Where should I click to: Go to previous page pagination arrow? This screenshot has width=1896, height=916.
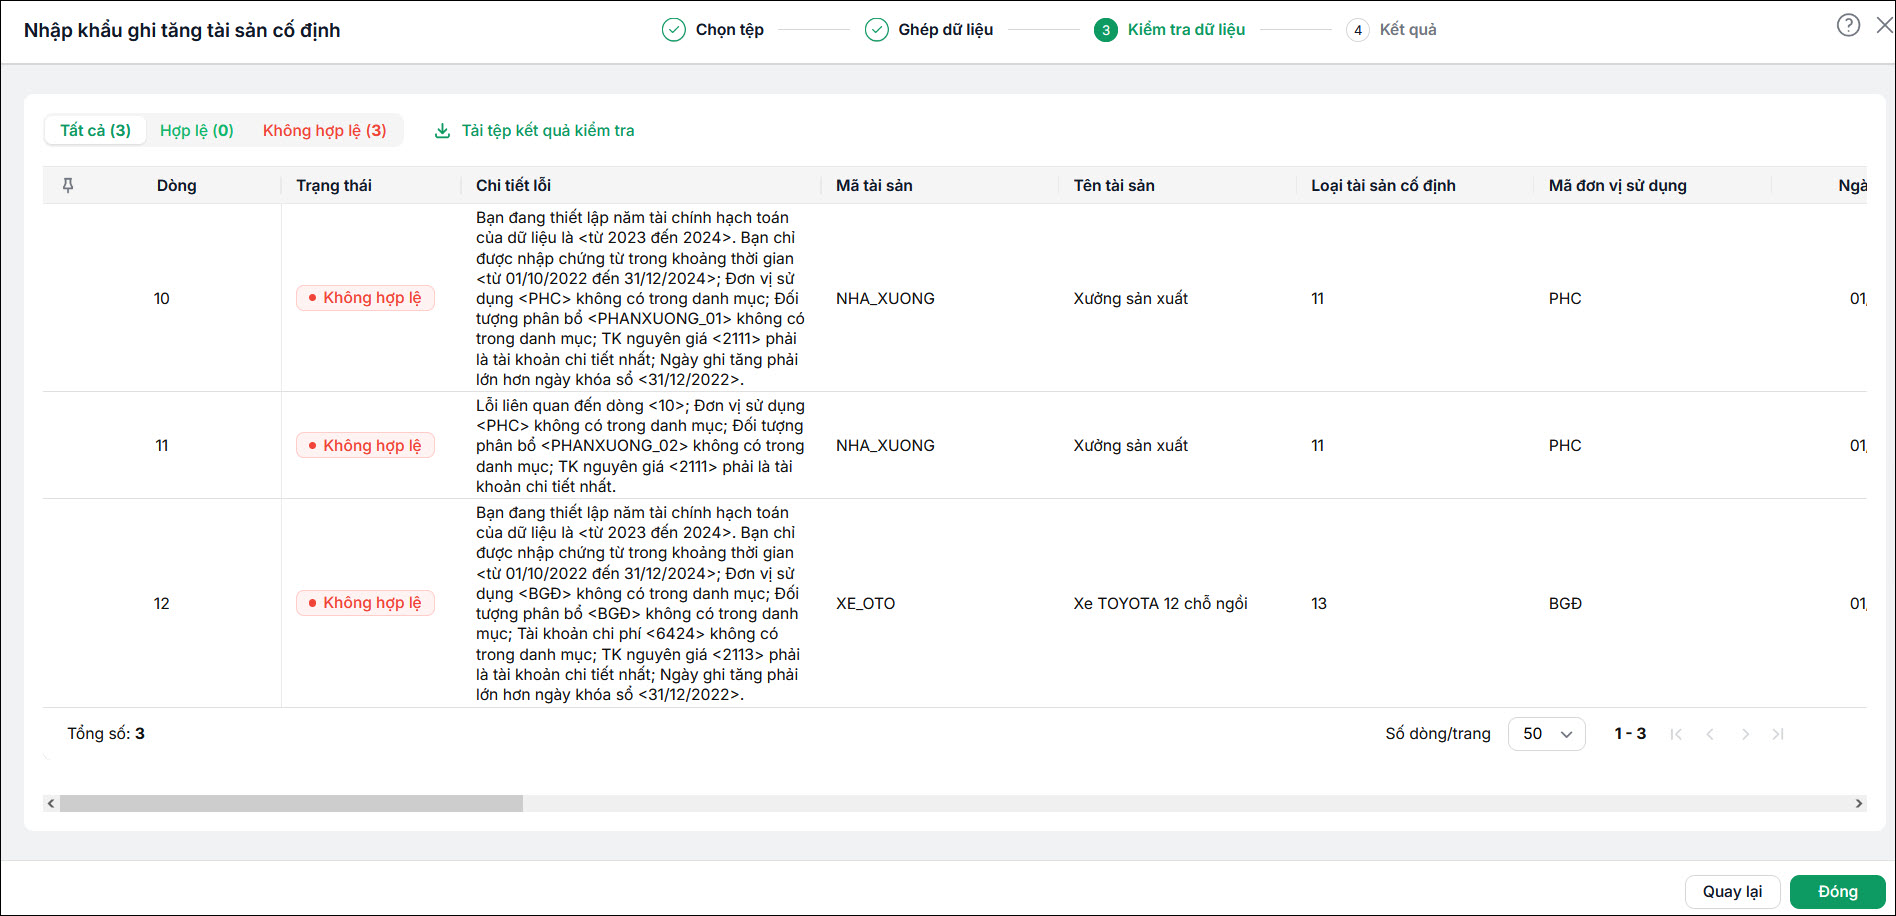[1710, 734]
